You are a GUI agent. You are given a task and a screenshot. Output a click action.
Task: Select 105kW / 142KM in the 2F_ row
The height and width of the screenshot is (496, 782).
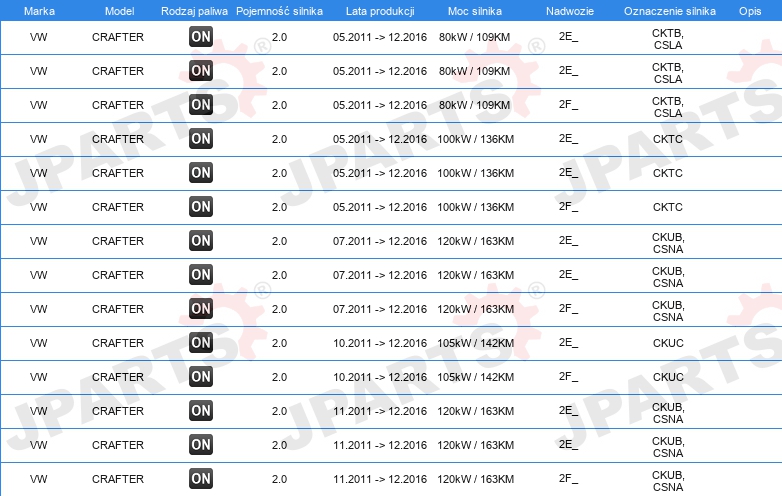[x=475, y=377]
